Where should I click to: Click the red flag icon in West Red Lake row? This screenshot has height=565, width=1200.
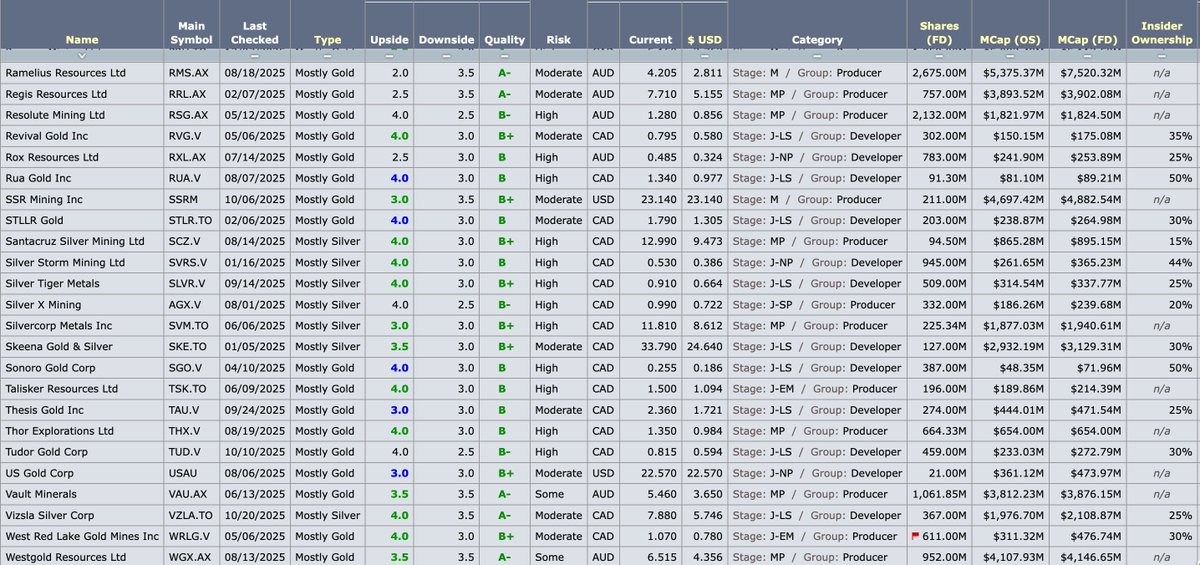[x=914, y=535]
